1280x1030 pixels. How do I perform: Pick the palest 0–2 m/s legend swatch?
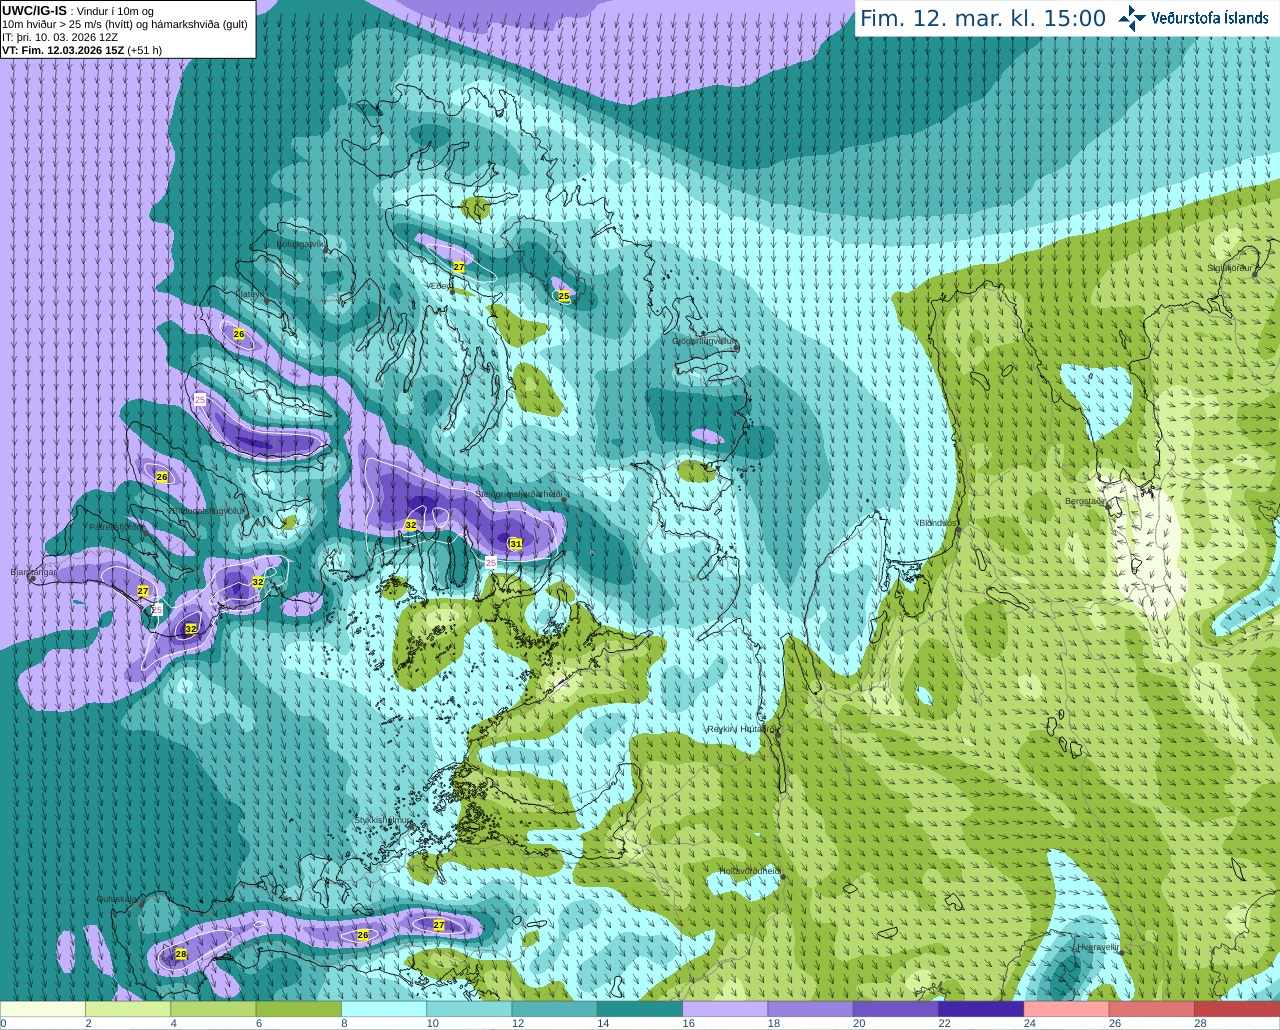point(43,1008)
